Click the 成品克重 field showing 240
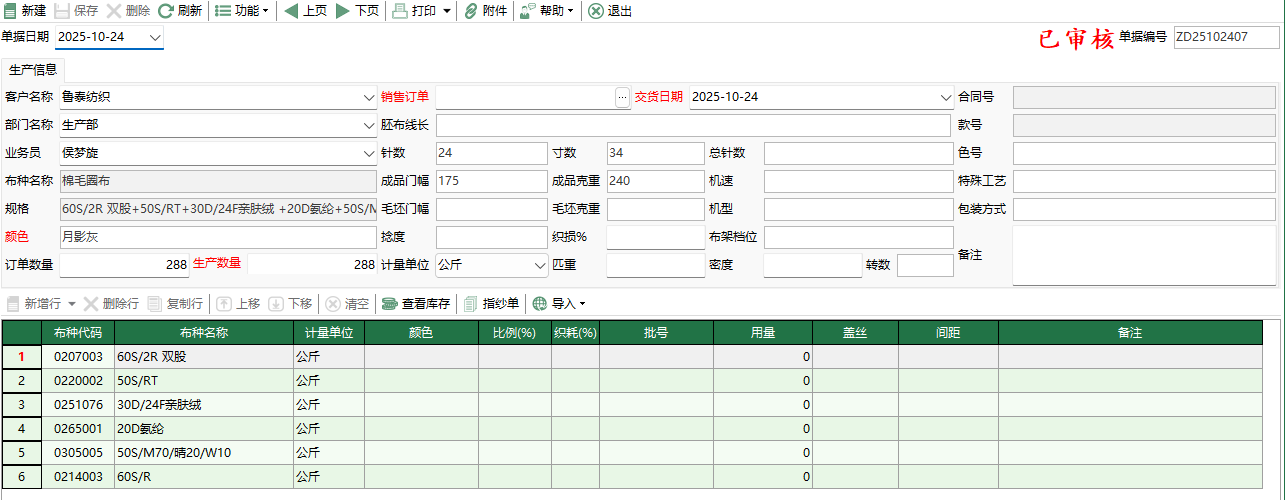 (x=655, y=181)
